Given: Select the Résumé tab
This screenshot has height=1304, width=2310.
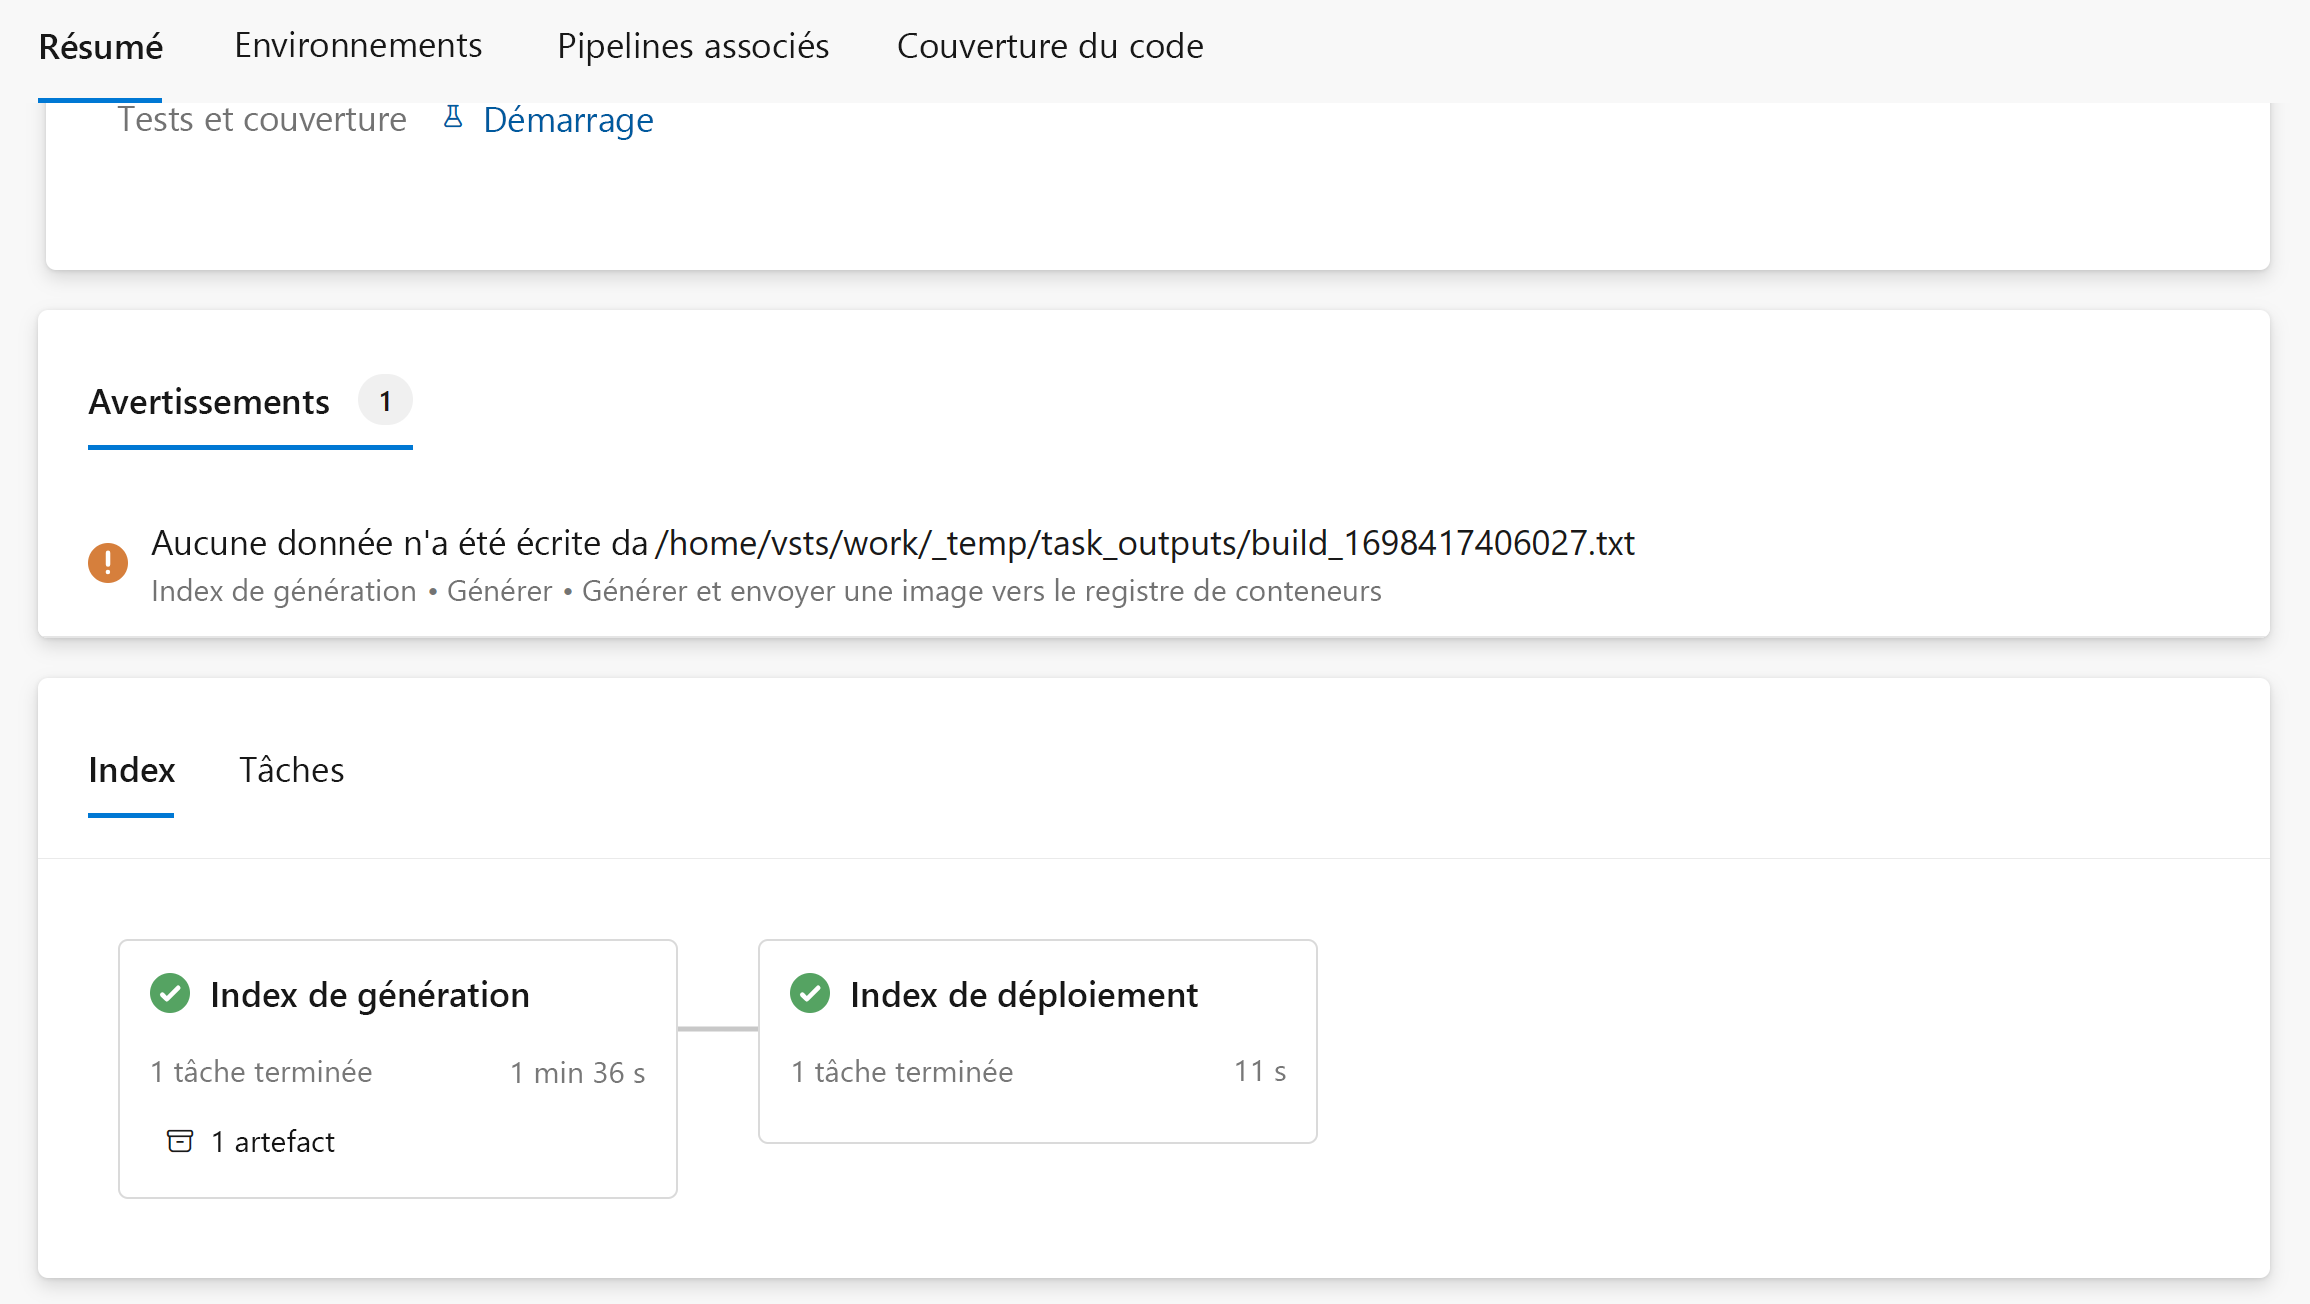Looking at the screenshot, I should [x=100, y=45].
